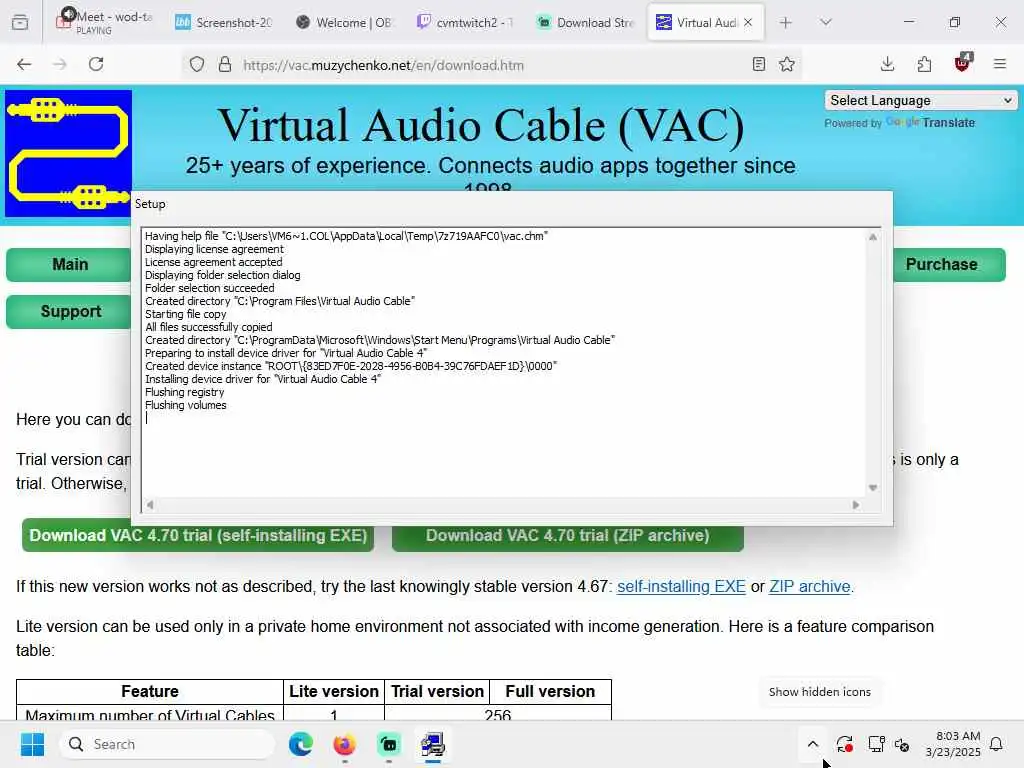Click the 'Trial version' table header

click(x=437, y=692)
